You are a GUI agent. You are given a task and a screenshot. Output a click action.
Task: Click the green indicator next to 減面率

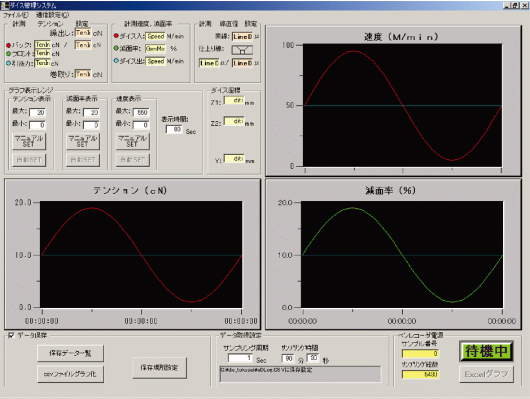pyautogui.click(x=116, y=48)
